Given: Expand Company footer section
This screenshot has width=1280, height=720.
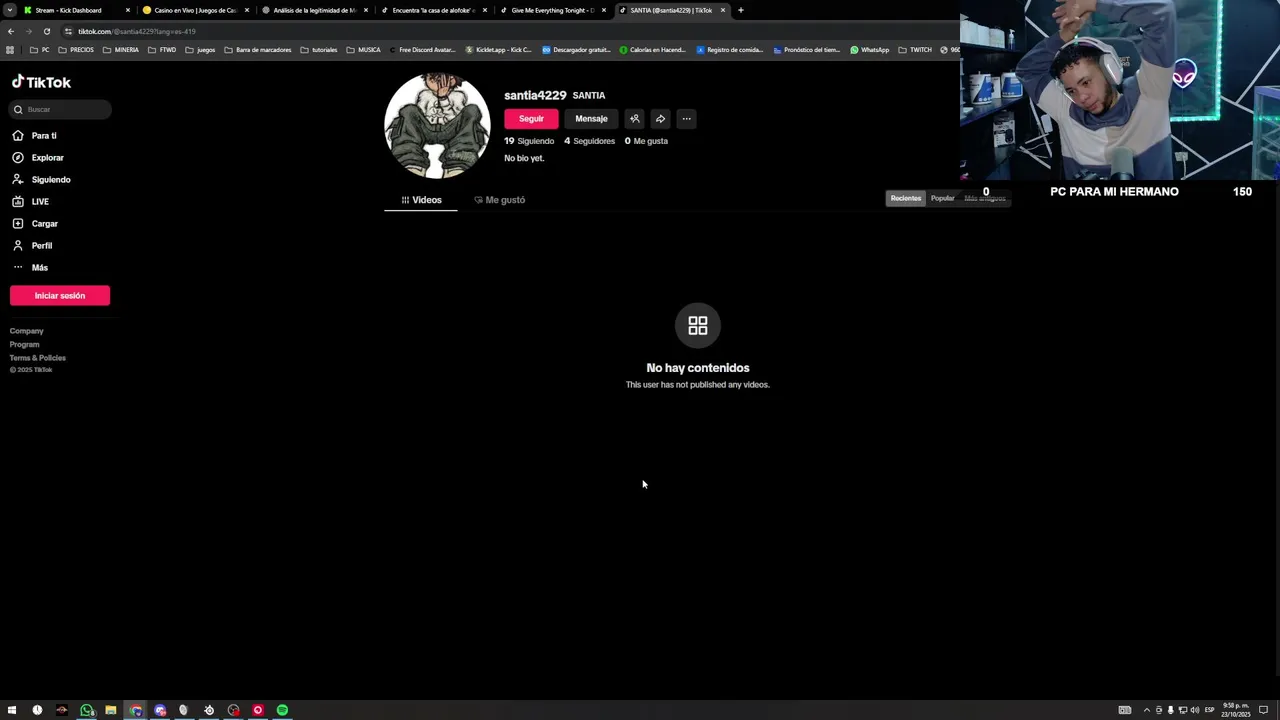Looking at the screenshot, I should click(x=27, y=331).
